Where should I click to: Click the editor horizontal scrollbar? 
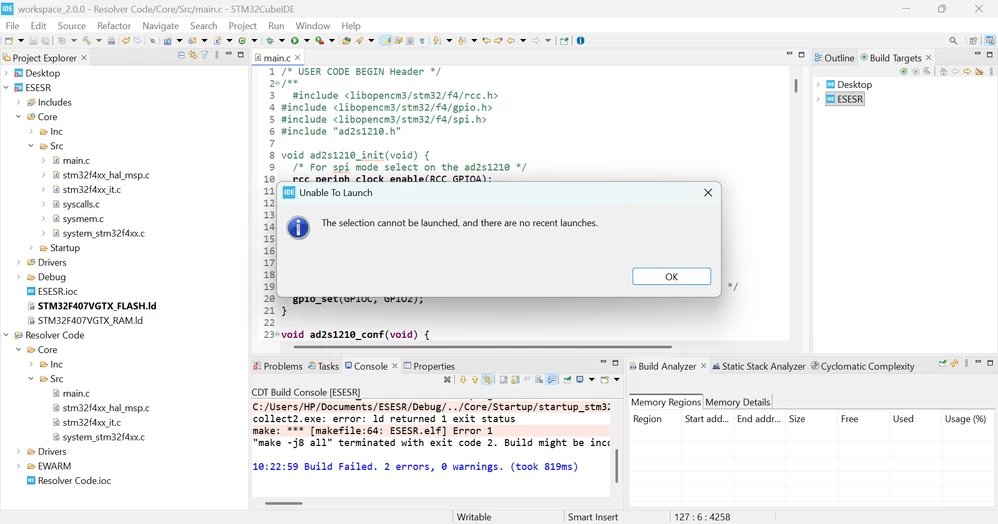point(482,347)
